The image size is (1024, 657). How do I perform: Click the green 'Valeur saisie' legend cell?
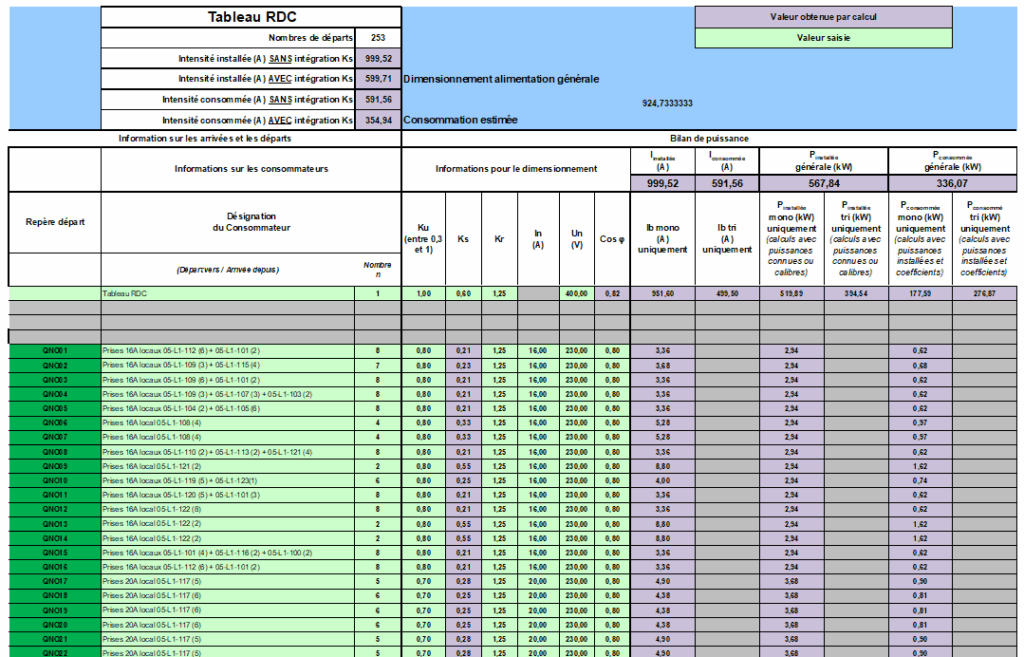(x=822, y=38)
